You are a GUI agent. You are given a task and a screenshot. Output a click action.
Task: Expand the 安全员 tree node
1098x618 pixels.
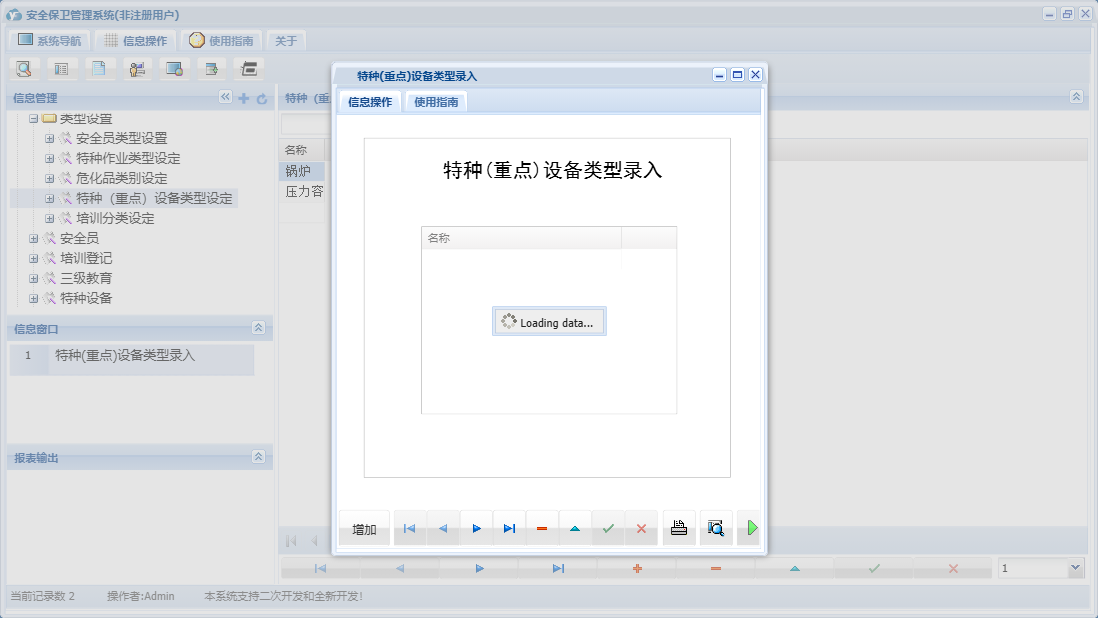pyautogui.click(x=33, y=238)
